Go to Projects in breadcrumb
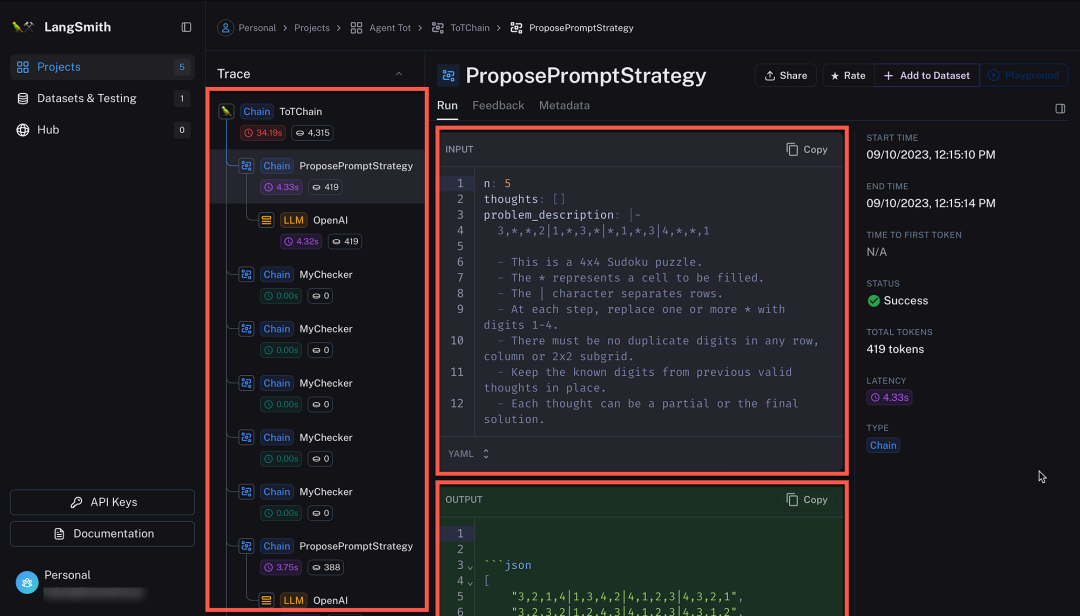 click(312, 28)
